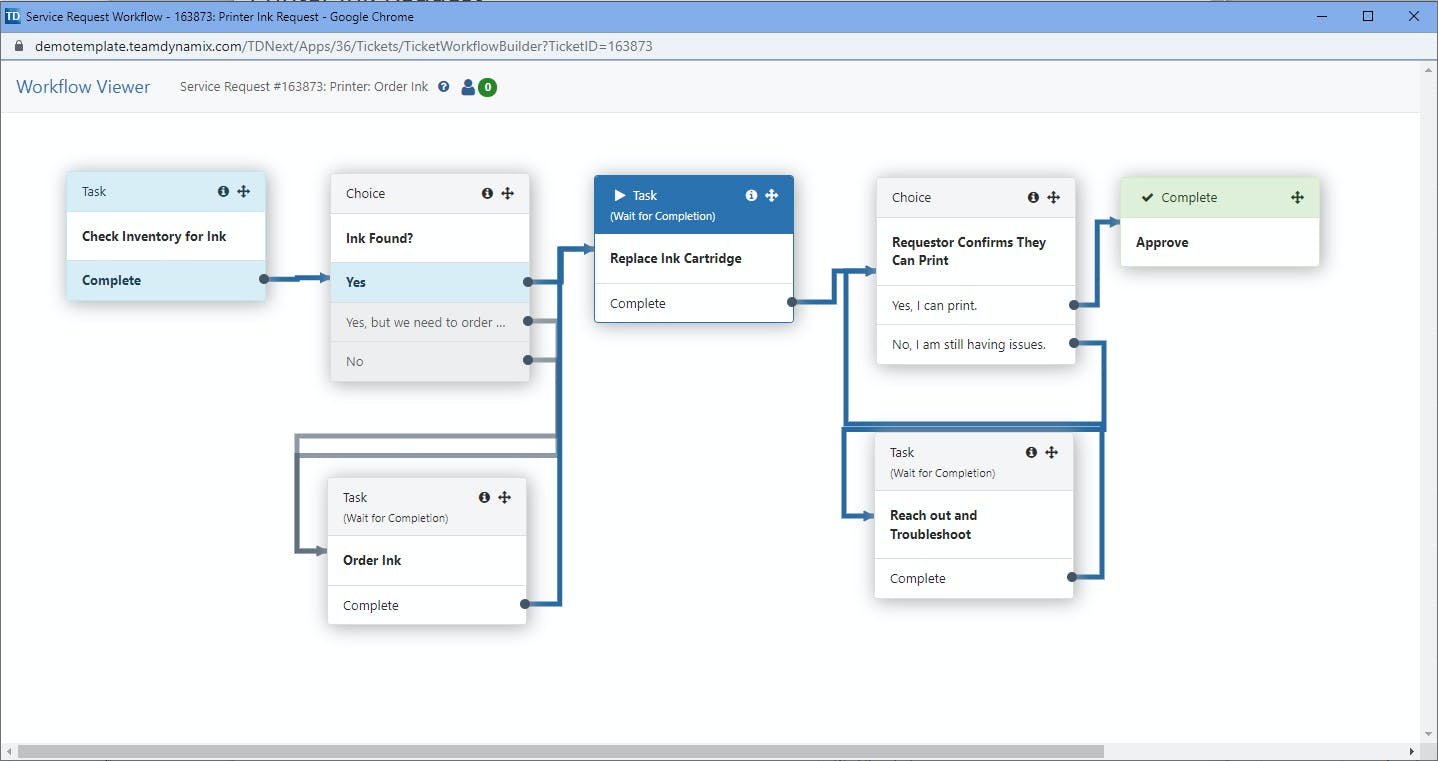Click connector dot on Order Ink Complete row

point(524,604)
